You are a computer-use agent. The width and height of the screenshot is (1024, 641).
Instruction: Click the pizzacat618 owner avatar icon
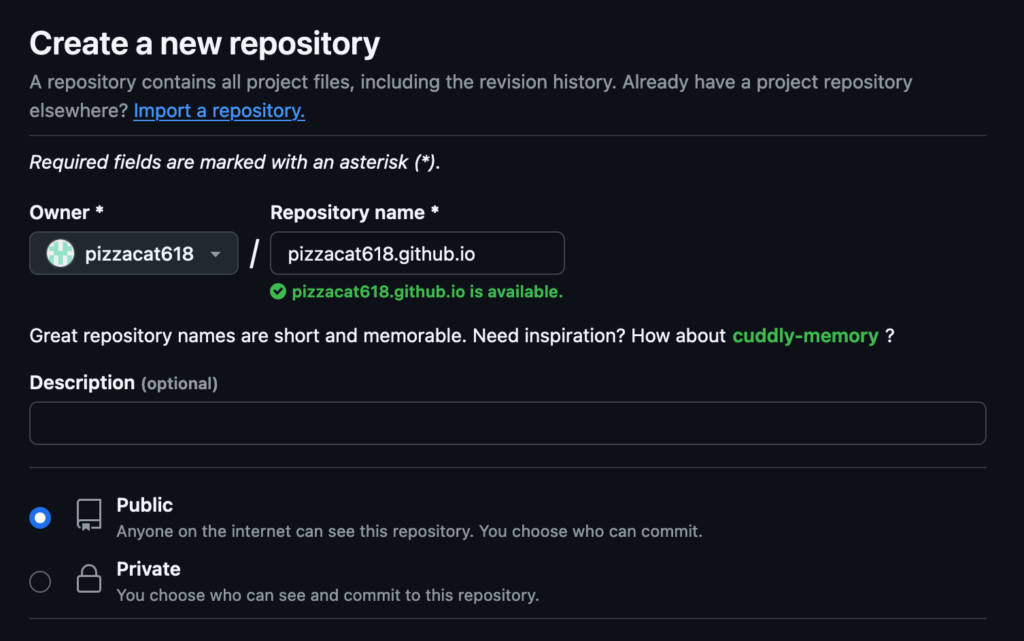point(60,253)
